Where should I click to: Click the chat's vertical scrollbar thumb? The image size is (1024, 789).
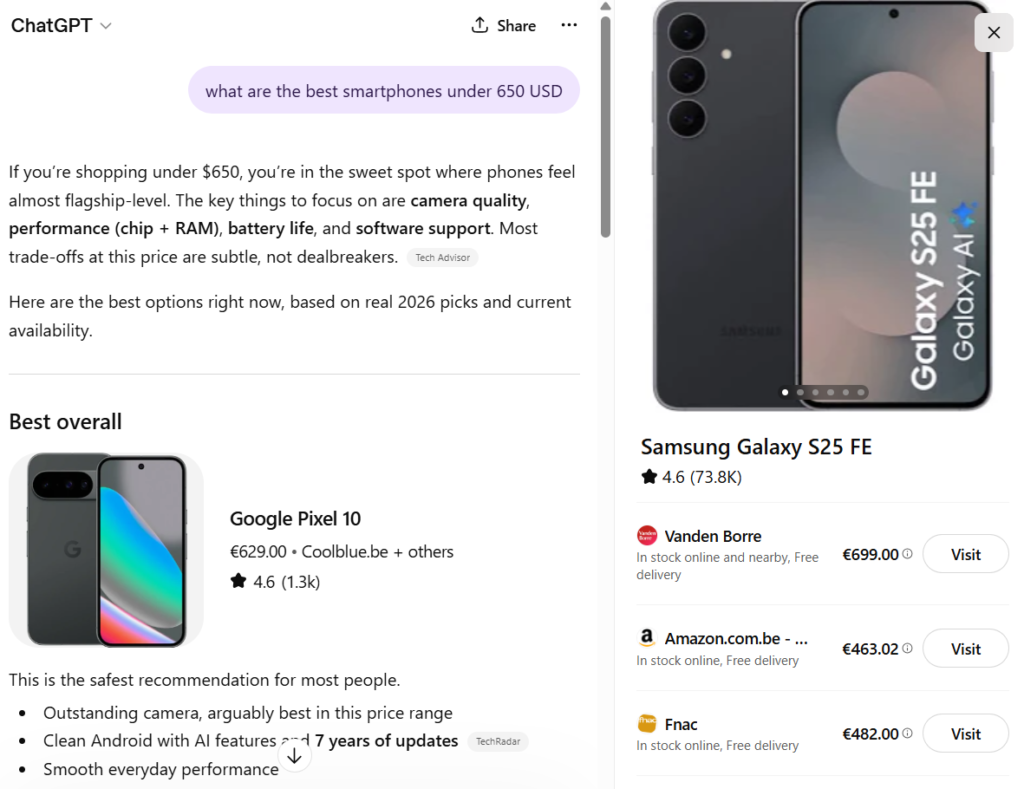(605, 125)
